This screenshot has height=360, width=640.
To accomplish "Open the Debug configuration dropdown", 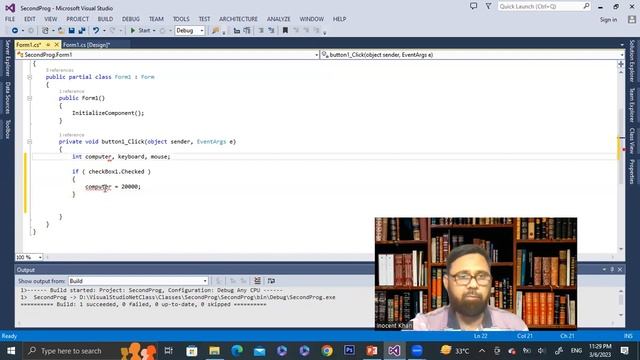I will pos(190,31).
